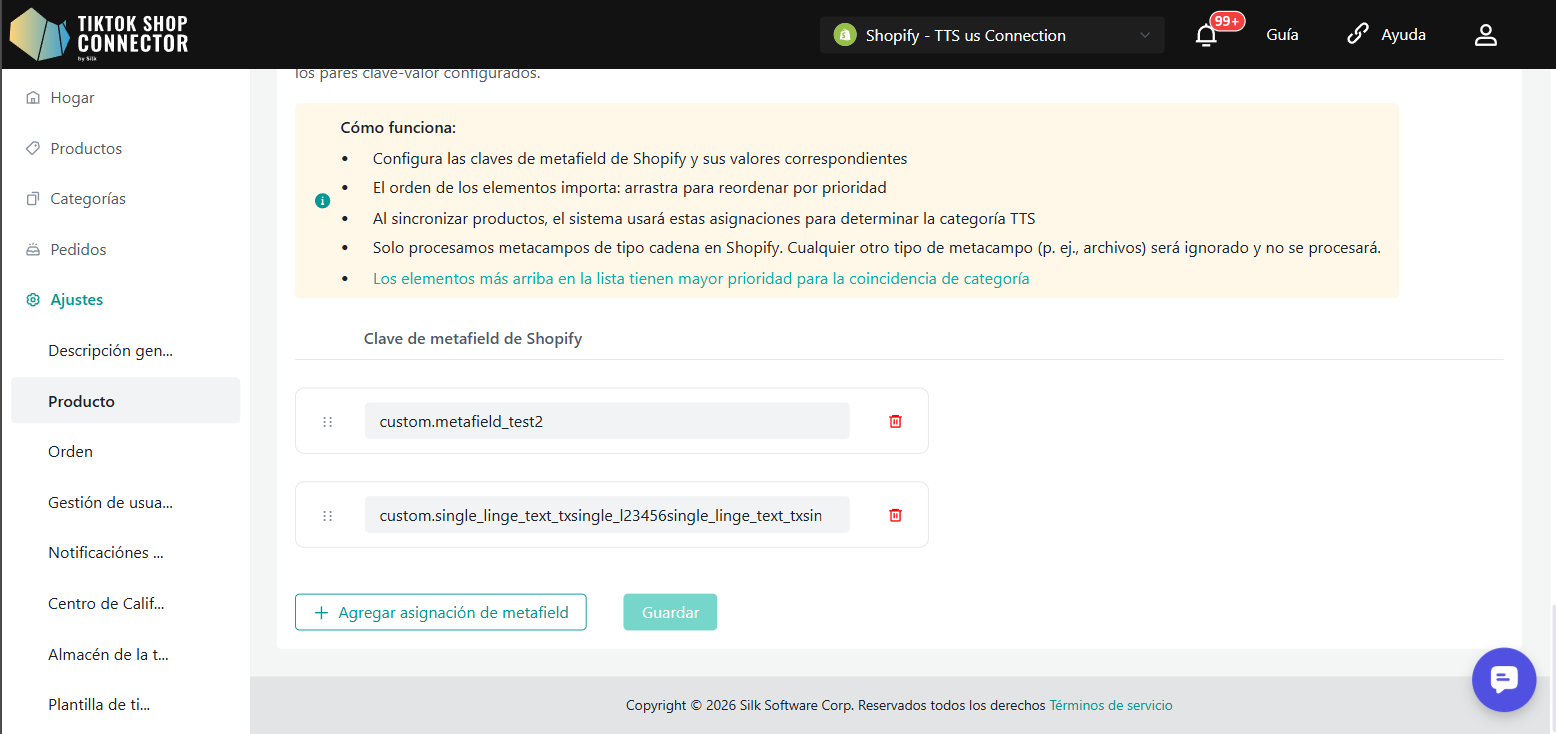Collapse the Ajustes sidebar section
1556x734 pixels.
pos(77,300)
